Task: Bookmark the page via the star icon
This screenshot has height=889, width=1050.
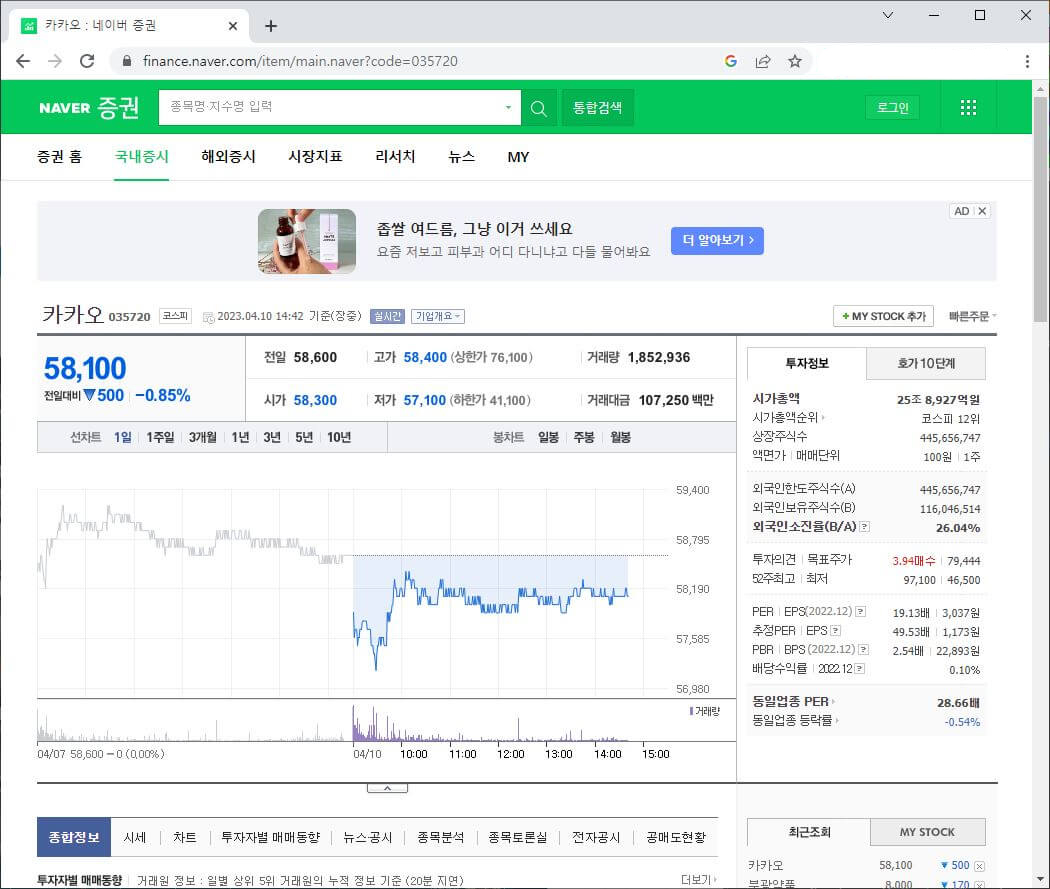Action: tap(795, 61)
